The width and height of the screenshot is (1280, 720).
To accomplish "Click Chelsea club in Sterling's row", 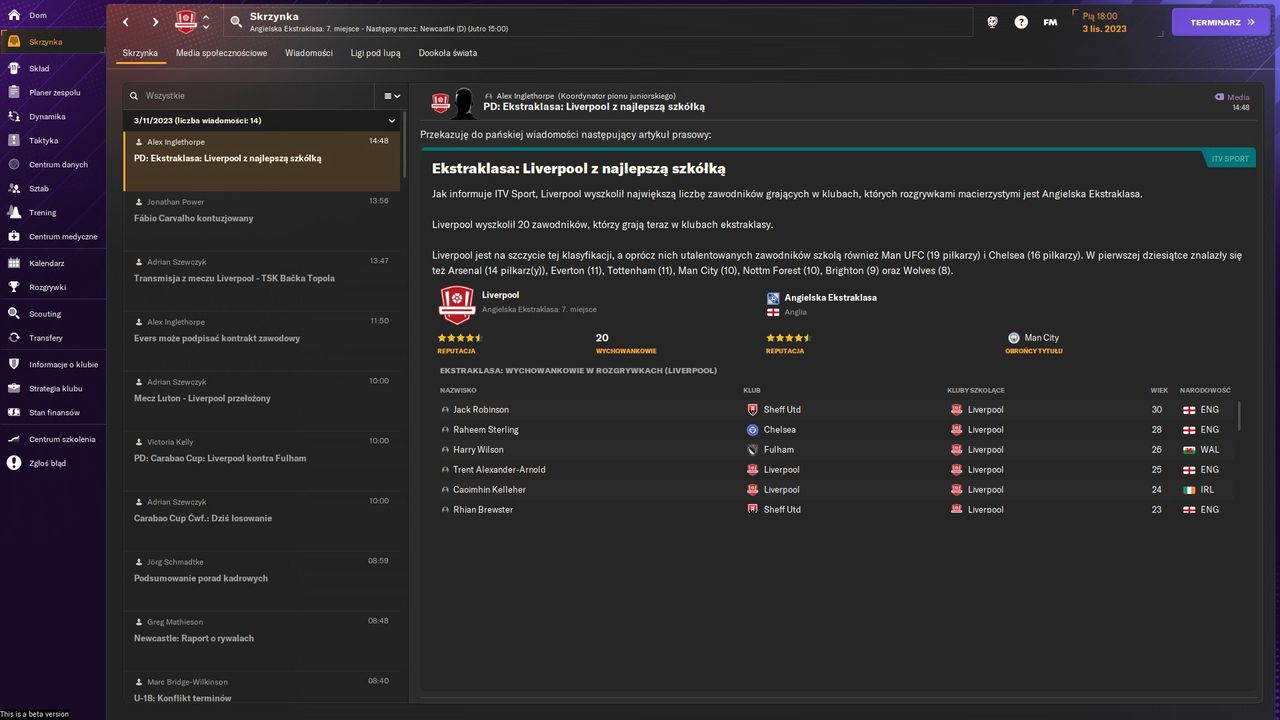I will coord(780,430).
